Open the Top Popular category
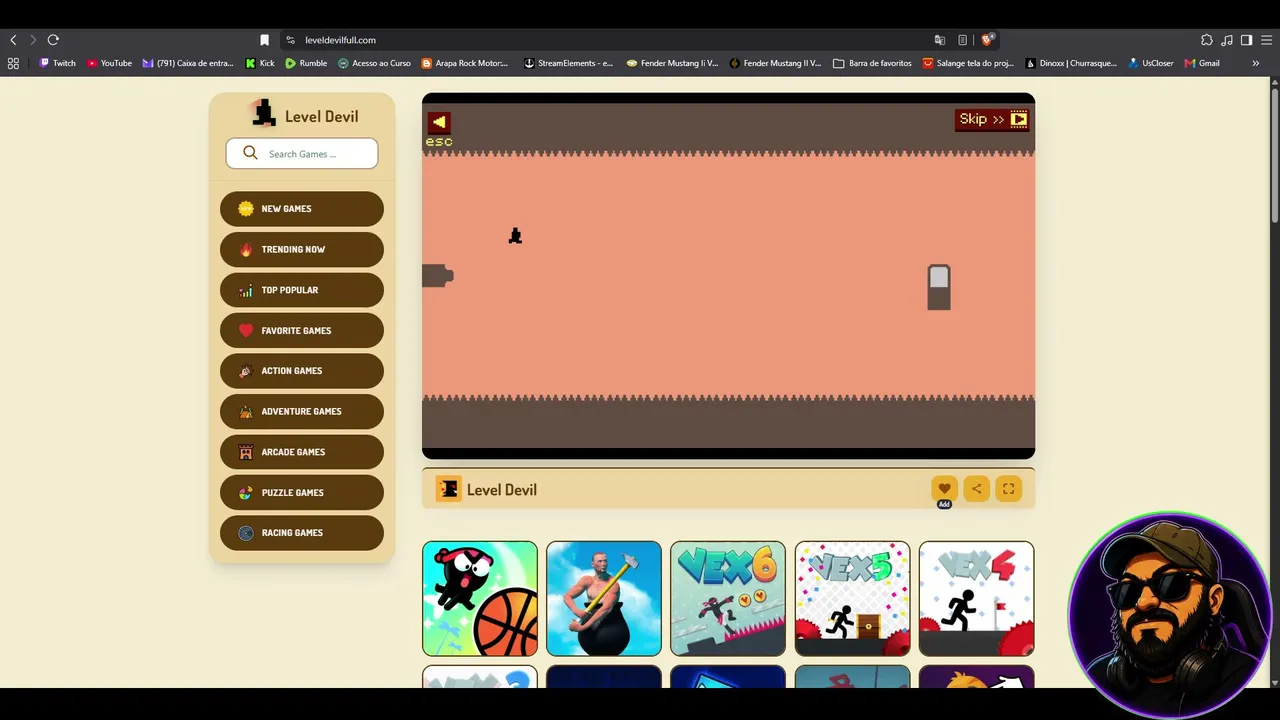This screenshot has height=720, width=1280. click(x=302, y=290)
